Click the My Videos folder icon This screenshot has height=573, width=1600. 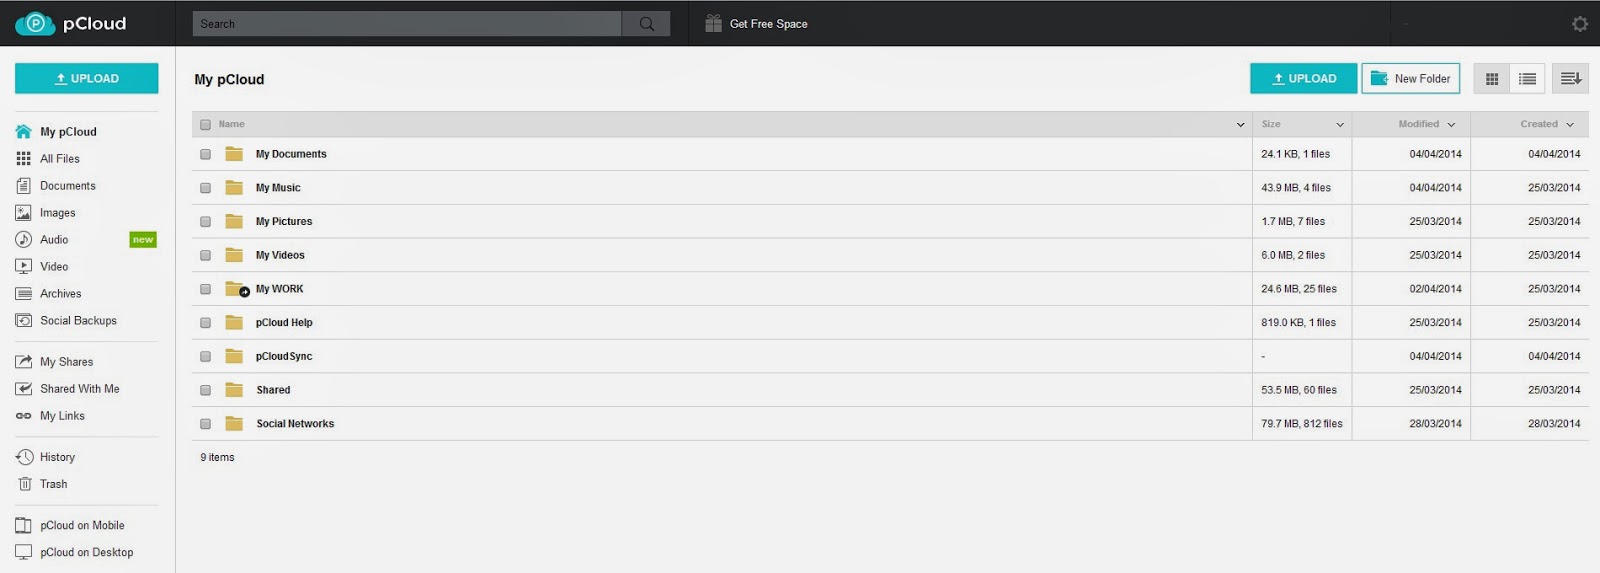[x=234, y=255]
